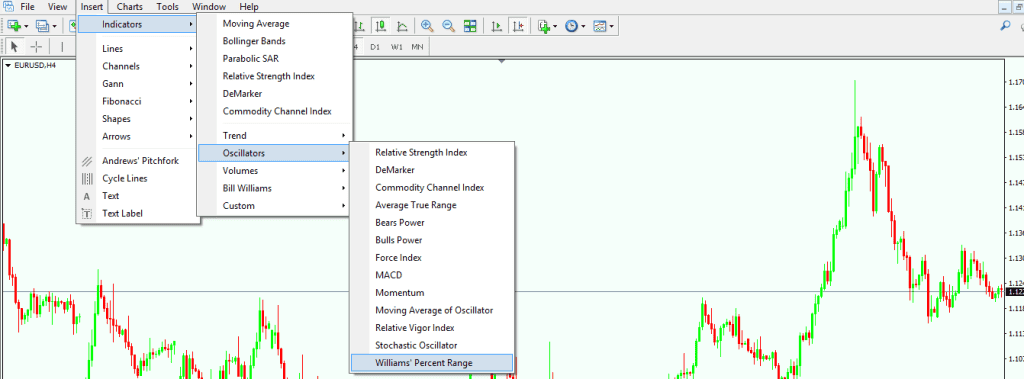Click the Indicators list icon with green plus
Viewport: 1024px width, 379px height.
(x=544, y=26)
